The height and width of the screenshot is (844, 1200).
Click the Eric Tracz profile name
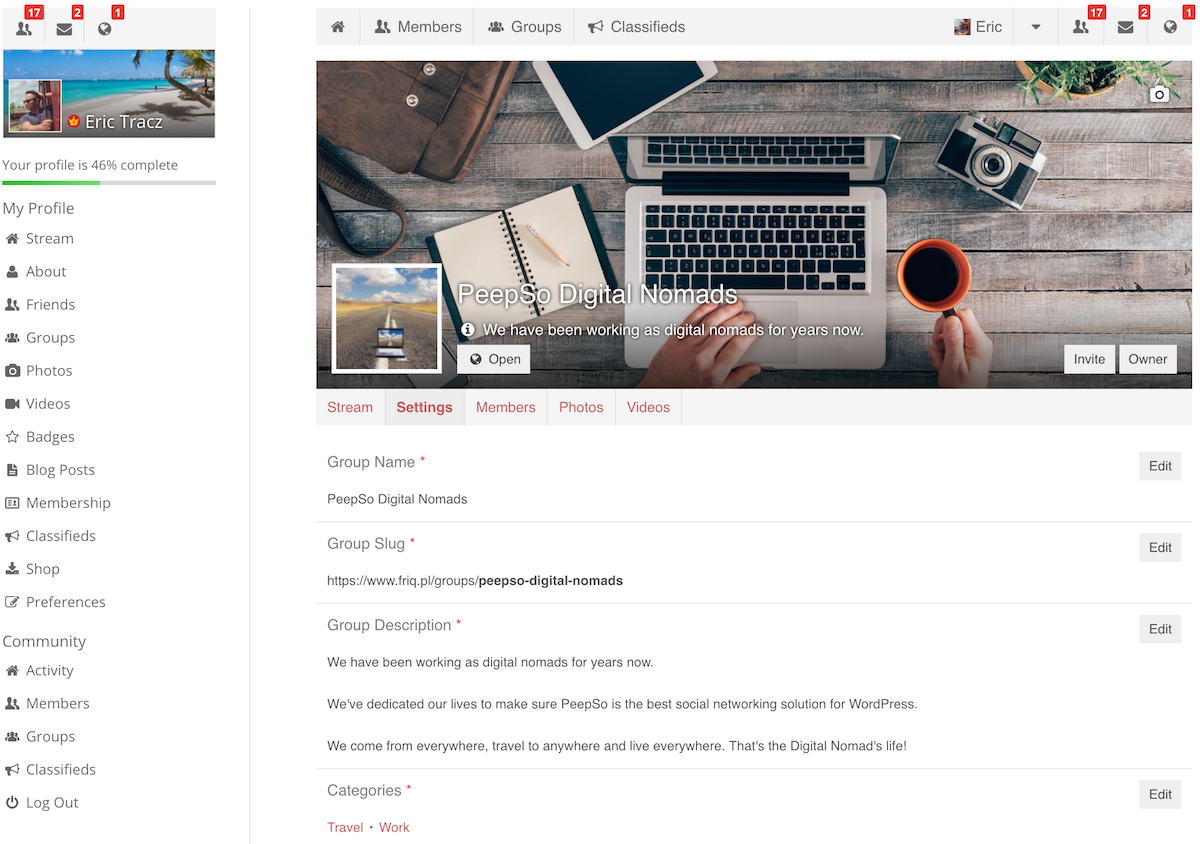tap(123, 122)
